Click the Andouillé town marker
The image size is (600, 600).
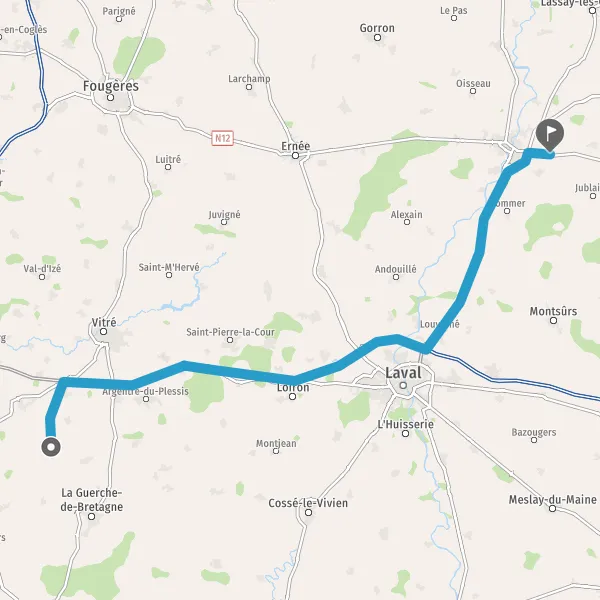(396, 277)
